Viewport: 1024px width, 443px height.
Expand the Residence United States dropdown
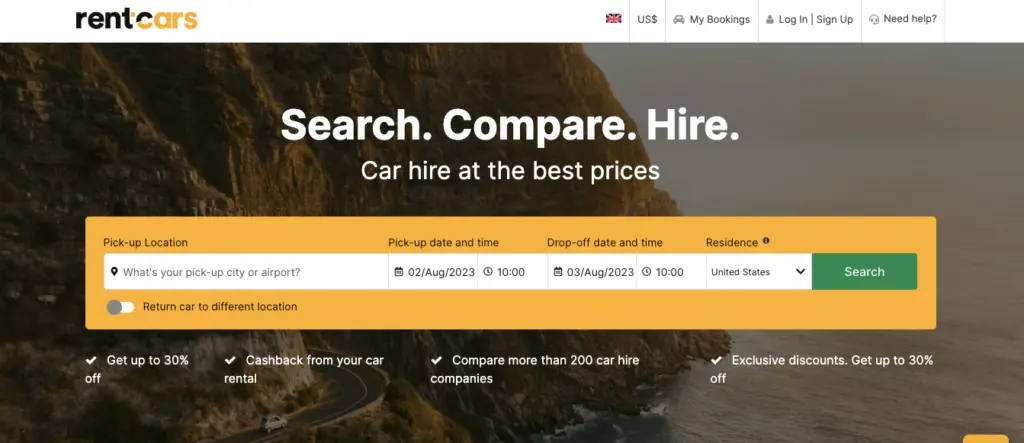759,272
